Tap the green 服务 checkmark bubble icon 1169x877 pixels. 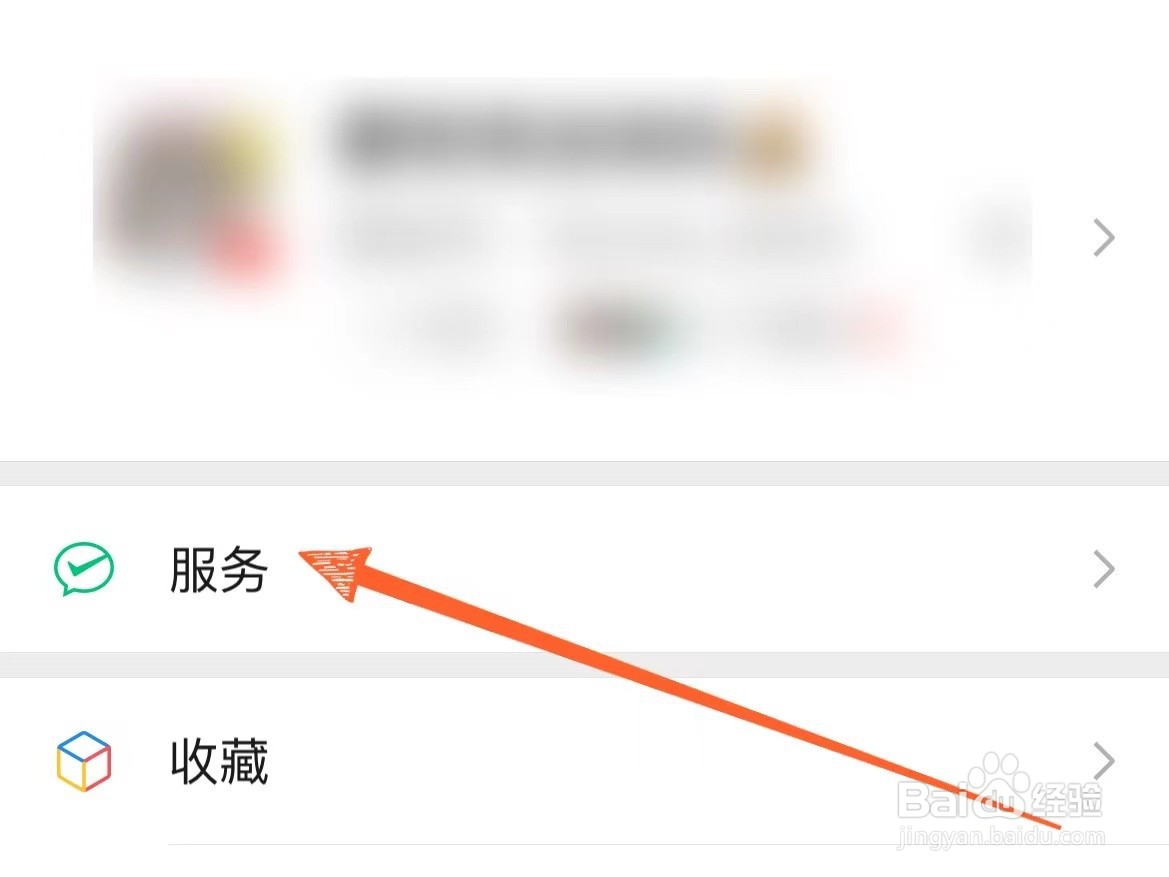[x=84, y=568]
